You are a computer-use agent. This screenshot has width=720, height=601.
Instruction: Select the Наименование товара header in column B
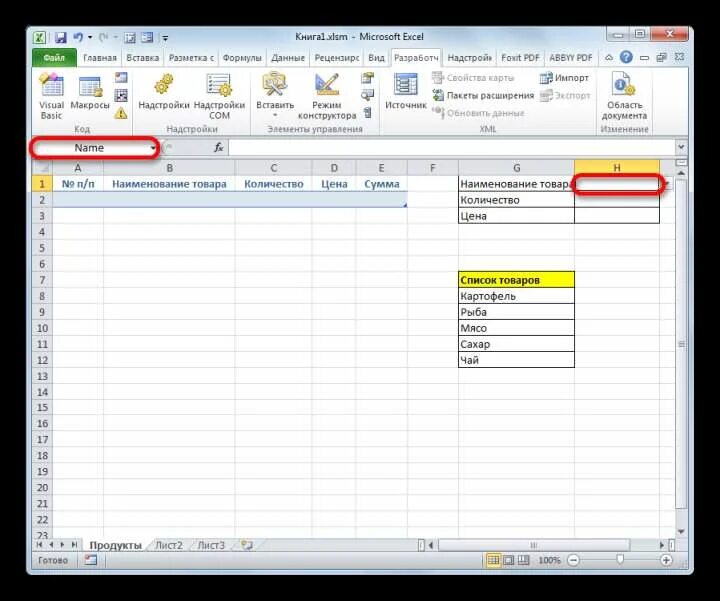point(169,184)
